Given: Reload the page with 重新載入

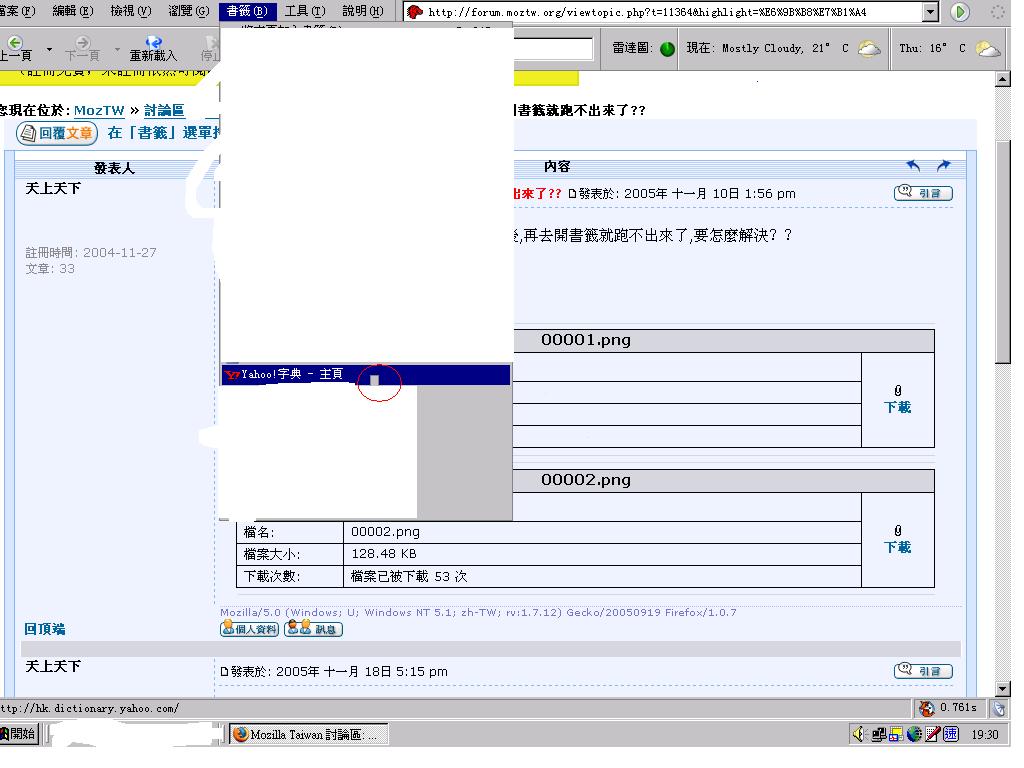Looking at the screenshot, I should 153,49.
